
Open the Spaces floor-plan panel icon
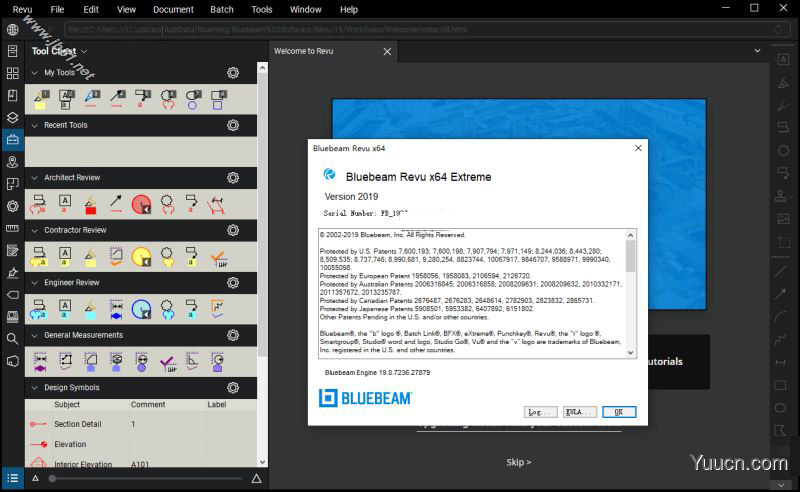pos(13,184)
